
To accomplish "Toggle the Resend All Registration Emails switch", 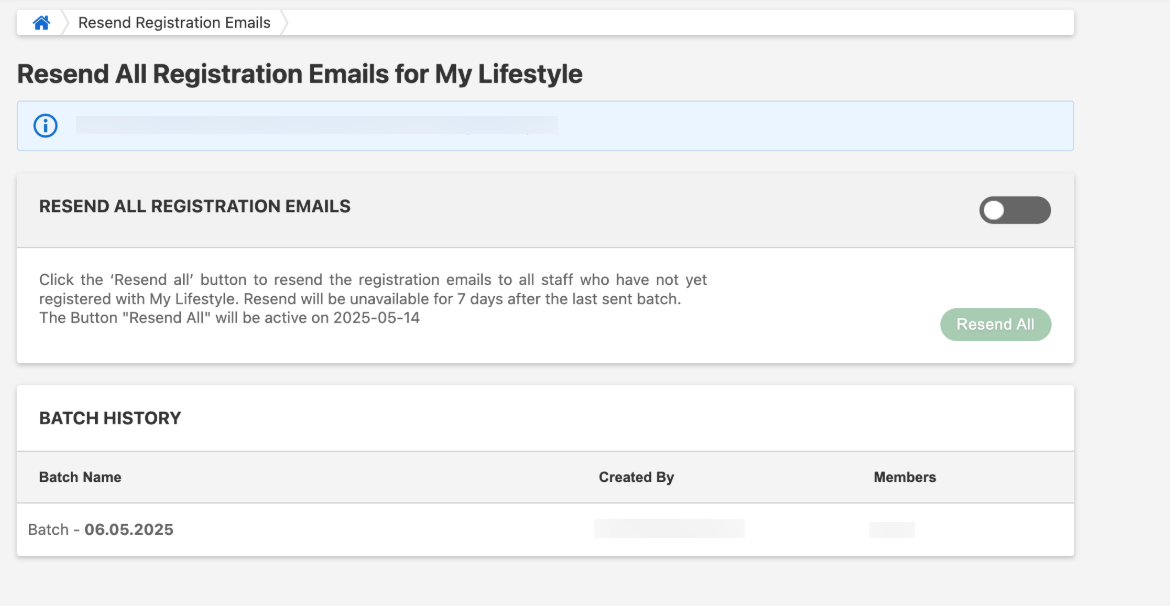I will tap(1015, 210).
